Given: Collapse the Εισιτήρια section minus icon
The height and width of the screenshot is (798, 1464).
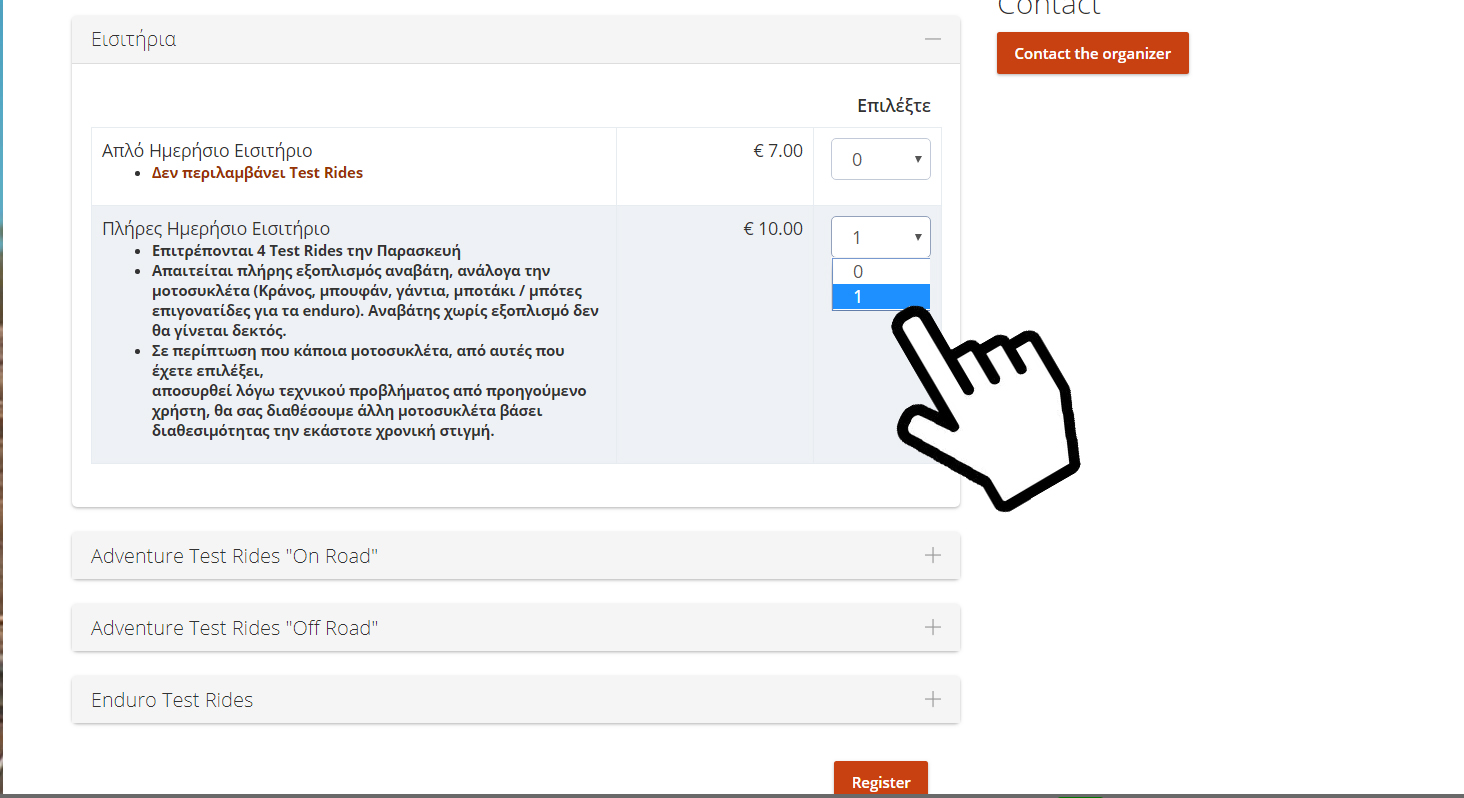Looking at the screenshot, I should pyautogui.click(x=933, y=39).
